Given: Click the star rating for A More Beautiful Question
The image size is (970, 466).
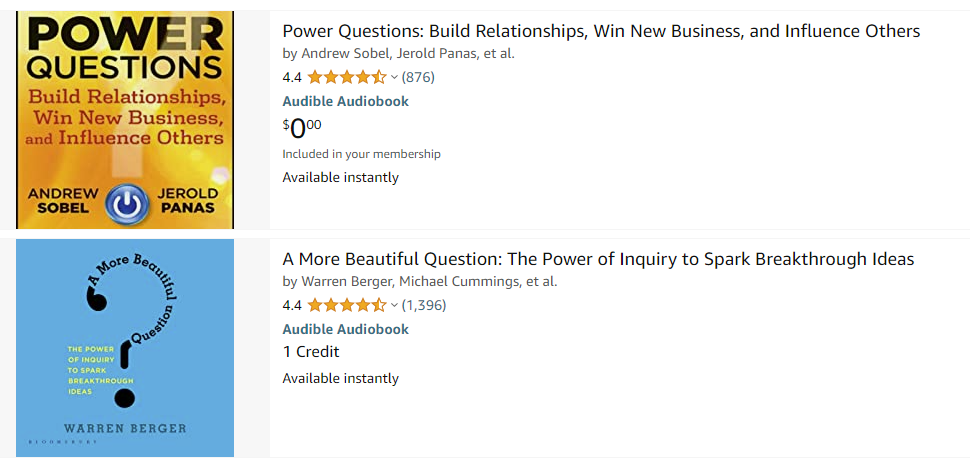Looking at the screenshot, I should point(346,305).
